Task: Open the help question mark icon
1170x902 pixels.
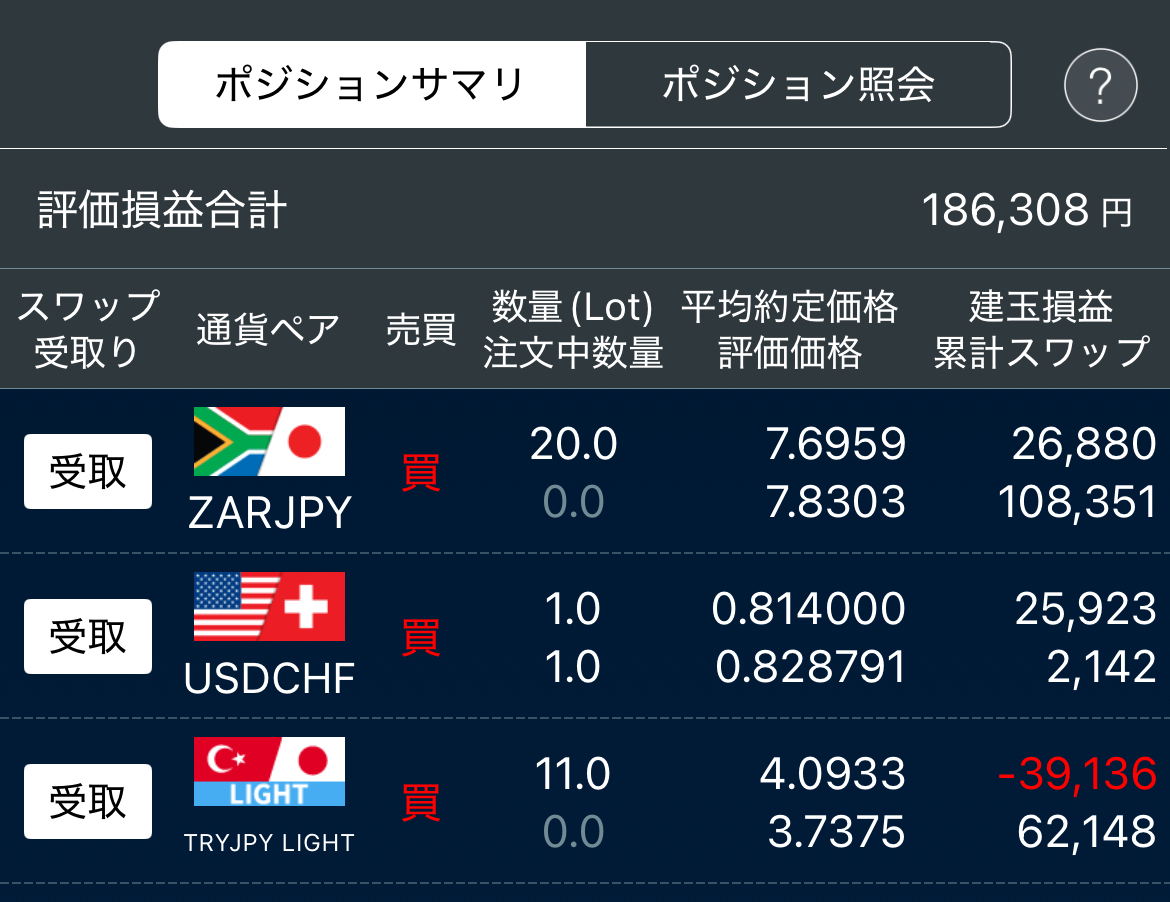Action: click(1100, 85)
